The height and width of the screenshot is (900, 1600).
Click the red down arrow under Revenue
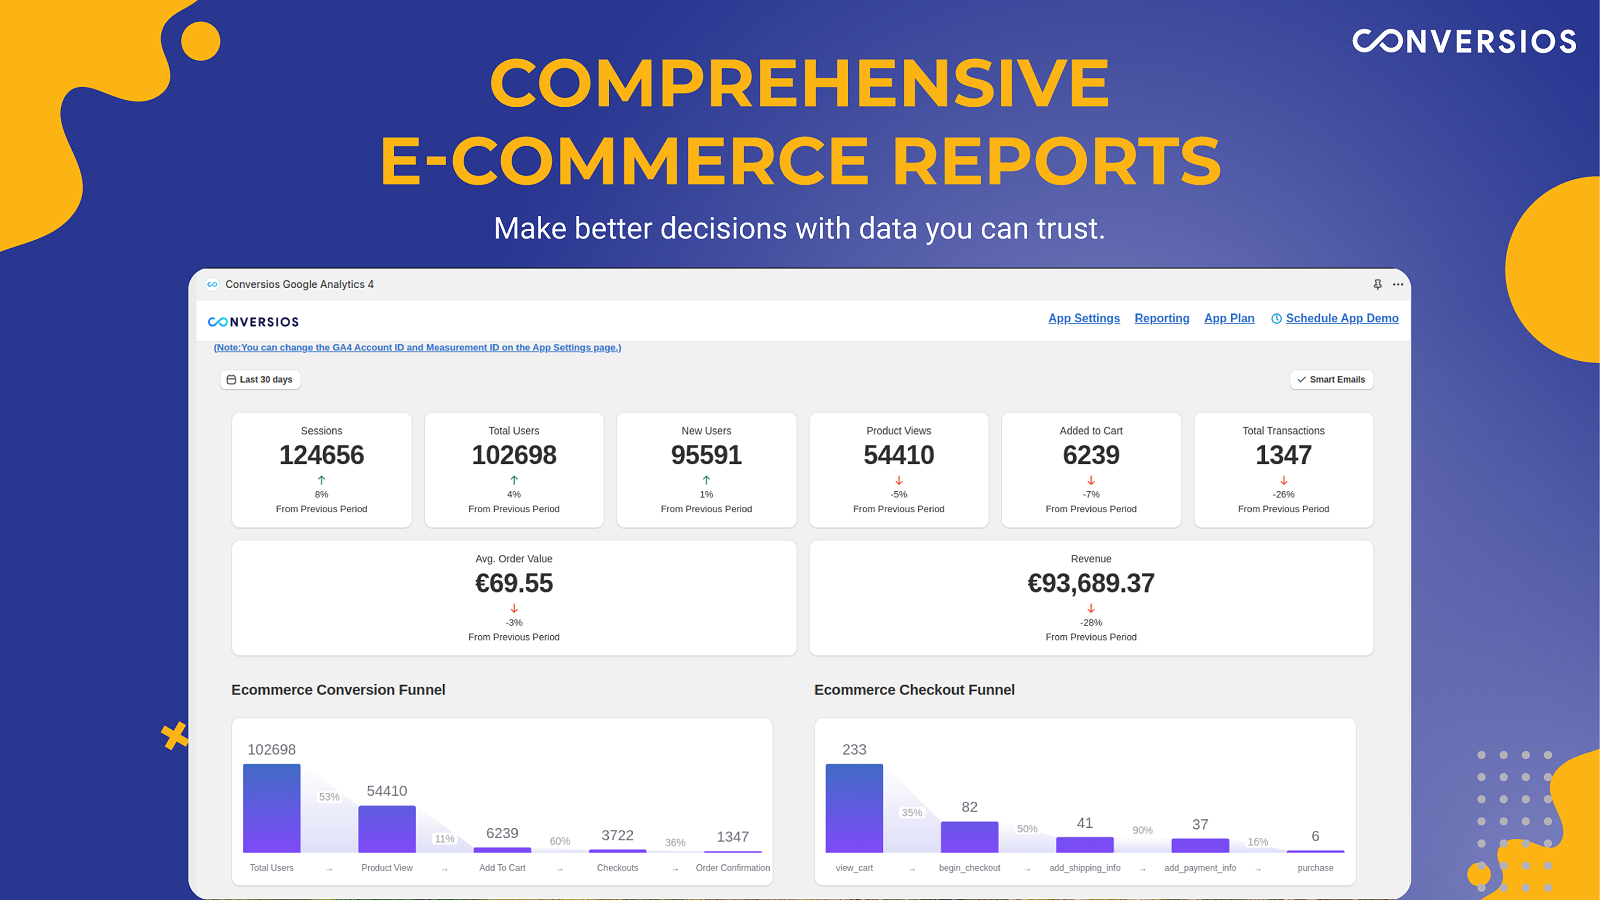point(1091,608)
